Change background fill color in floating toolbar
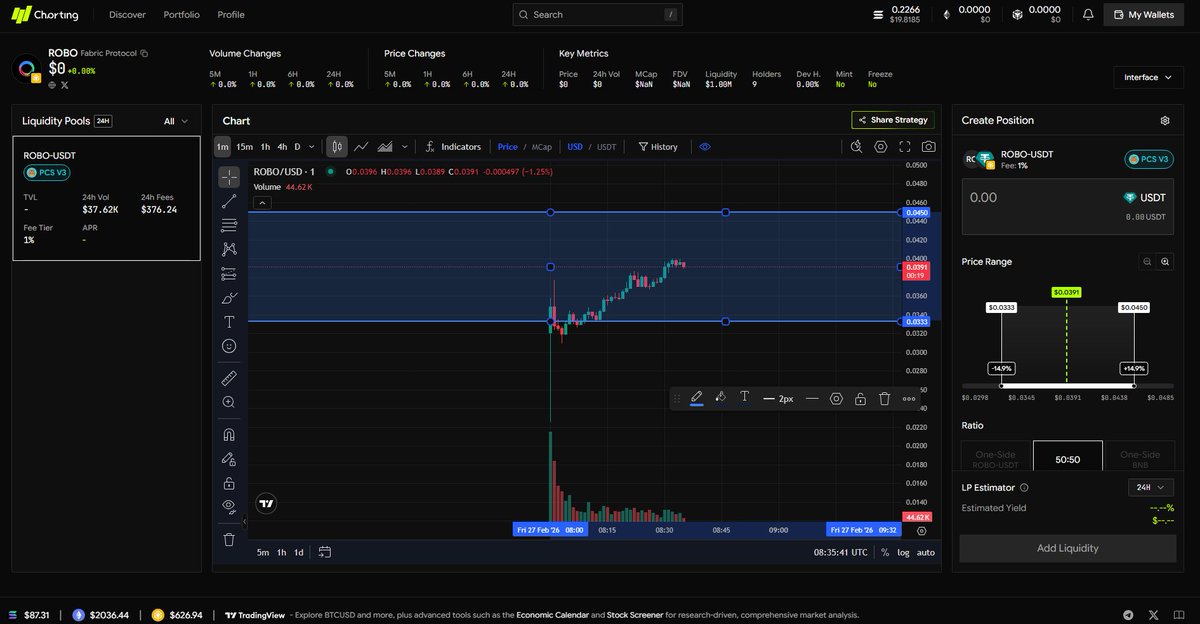 point(721,398)
